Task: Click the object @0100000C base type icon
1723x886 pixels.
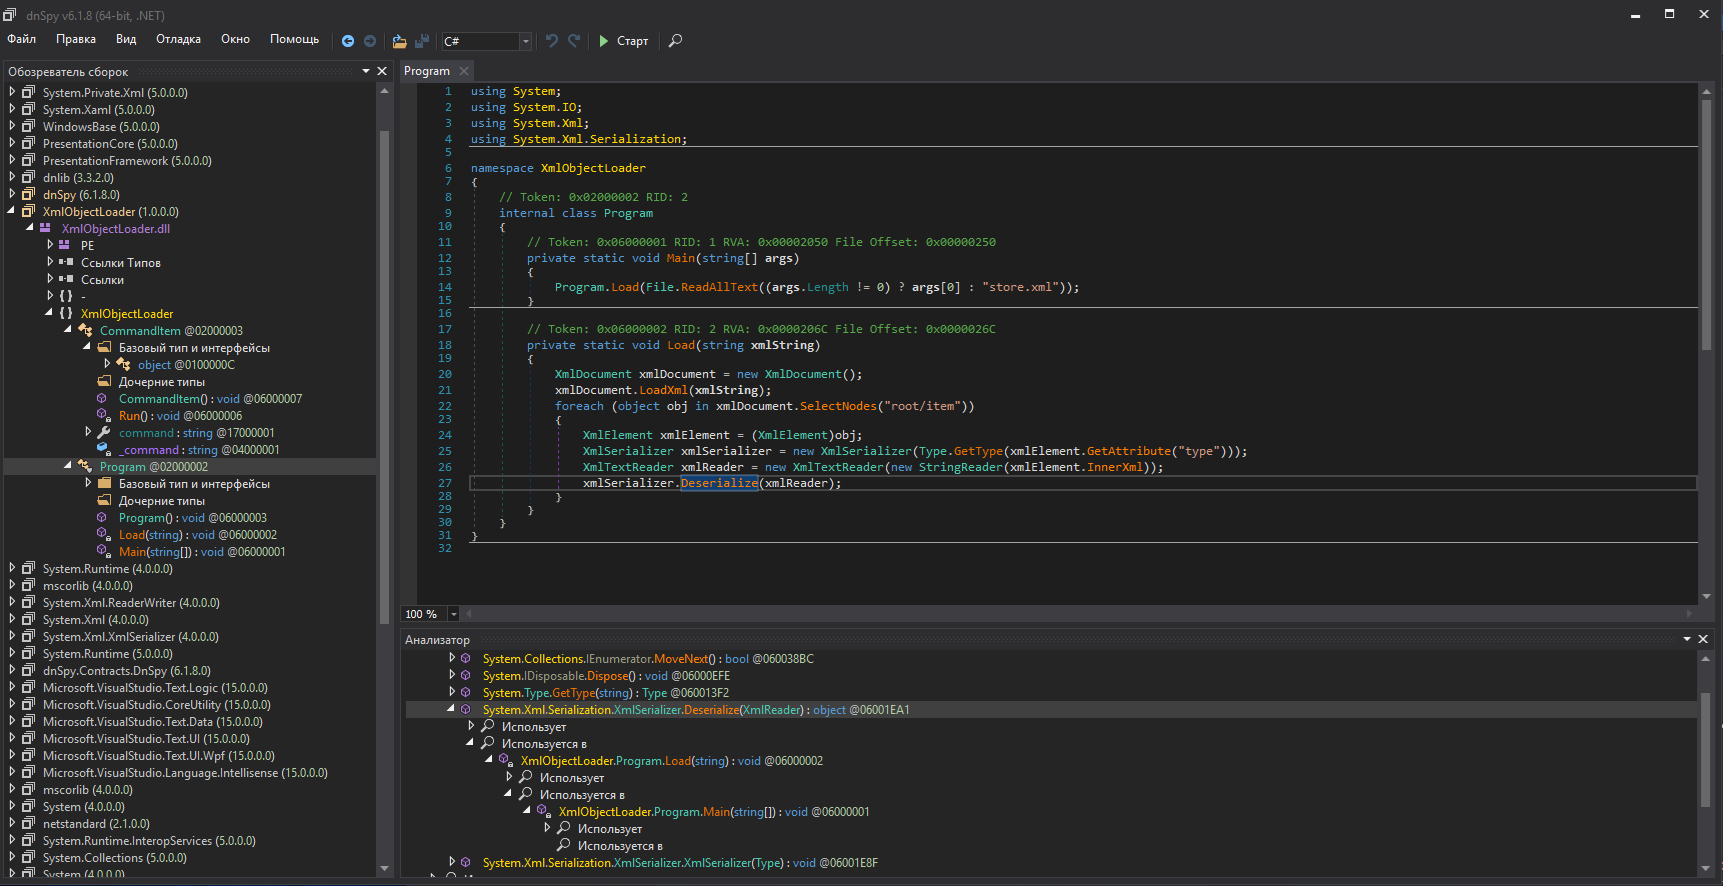Action: tap(124, 364)
